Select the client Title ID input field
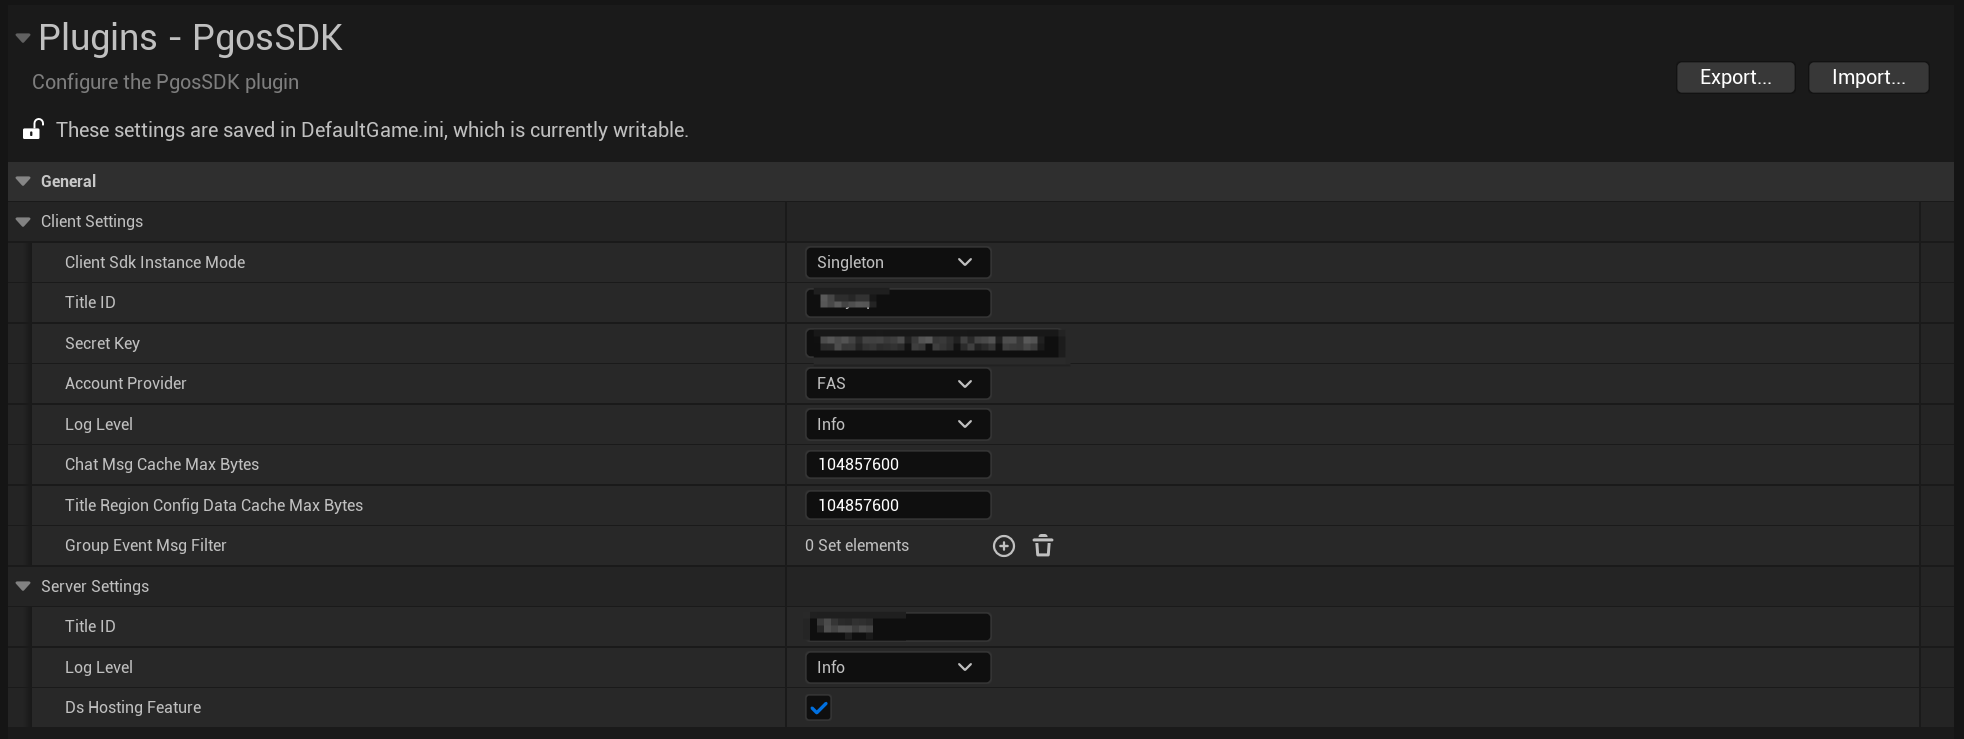1964x739 pixels. pyautogui.click(x=898, y=302)
